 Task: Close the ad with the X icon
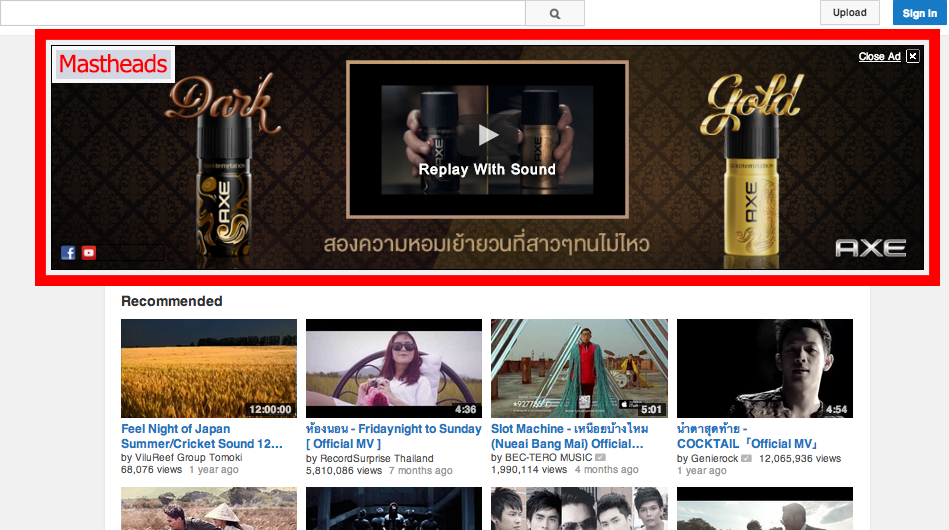point(913,56)
